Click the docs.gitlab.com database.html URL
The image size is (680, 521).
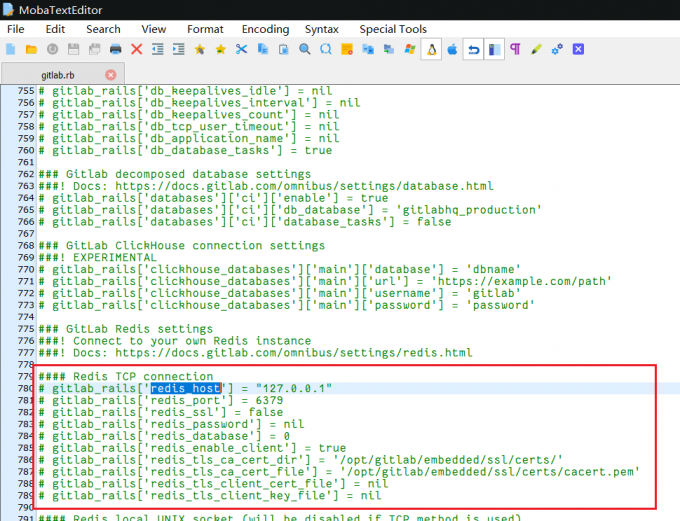click(304, 186)
